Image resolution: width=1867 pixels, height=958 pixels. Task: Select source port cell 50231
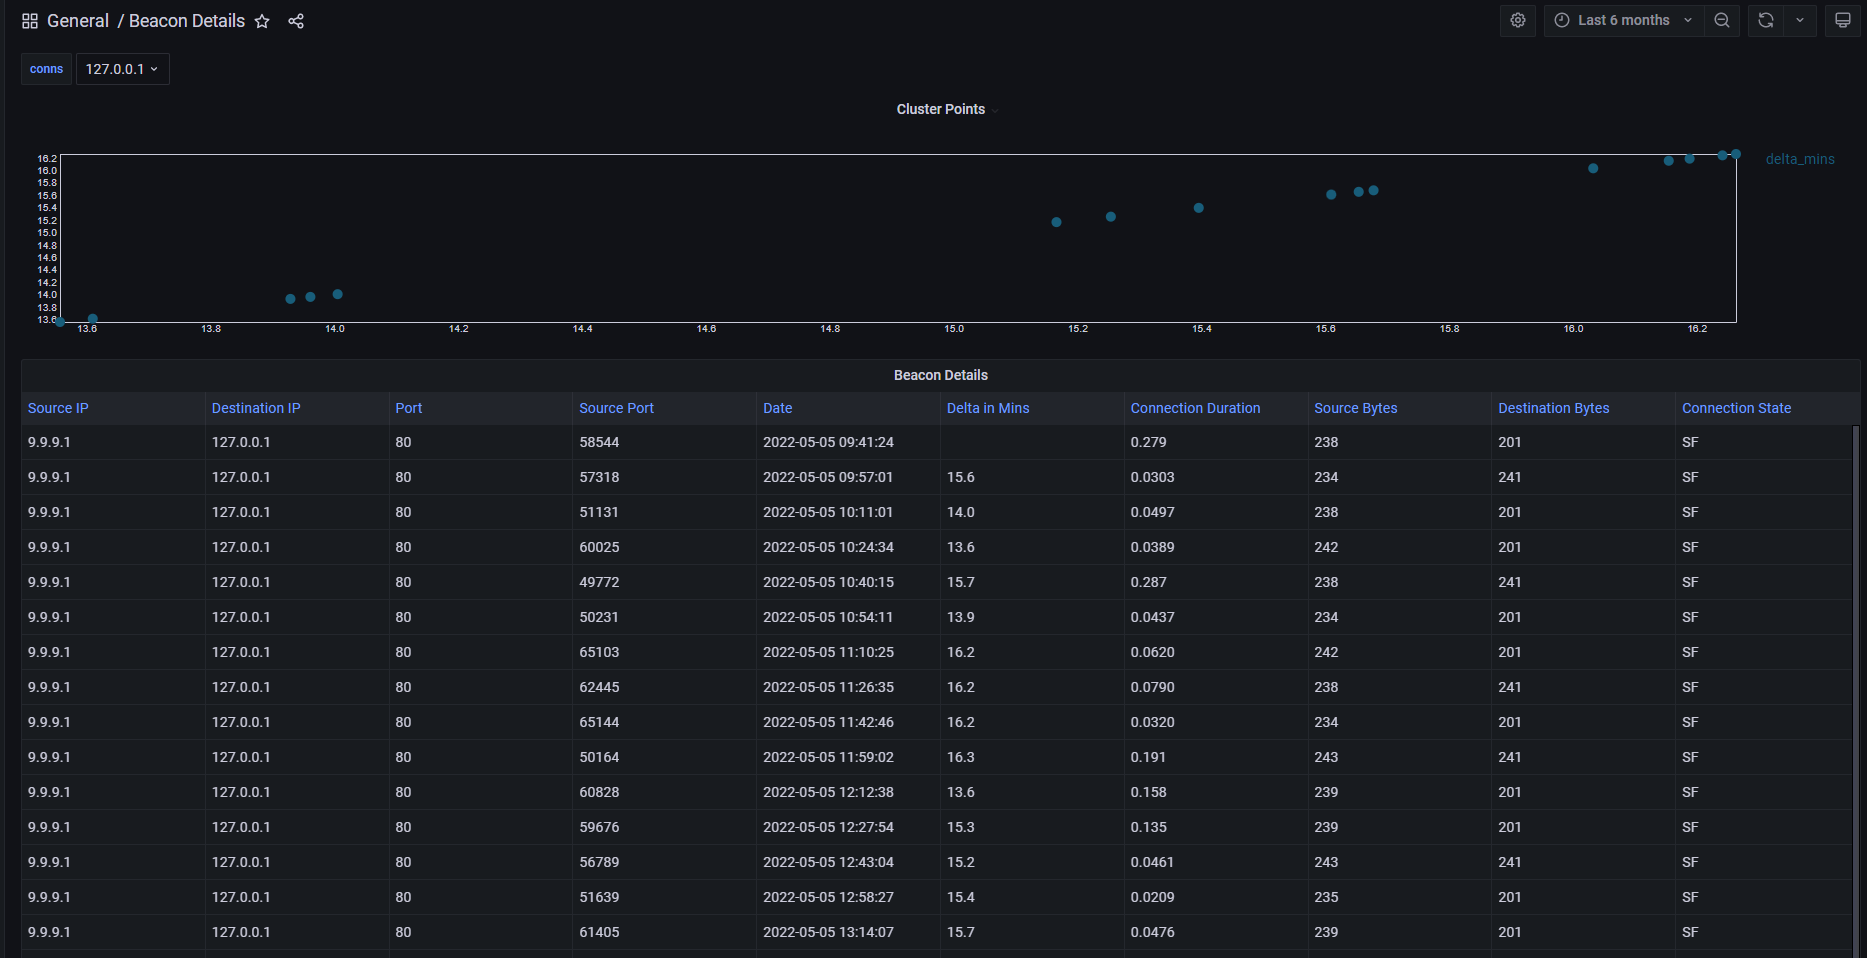pos(665,617)
